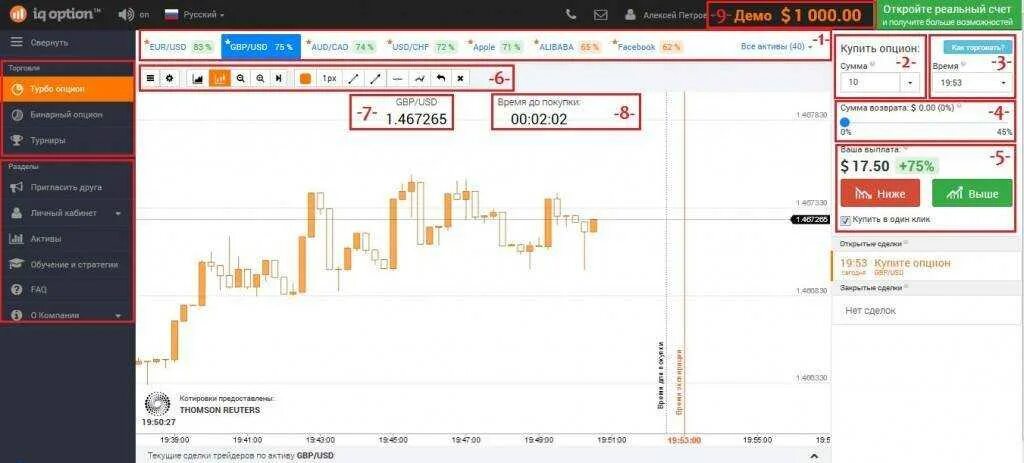Click the Сумма amount input field

872,83
